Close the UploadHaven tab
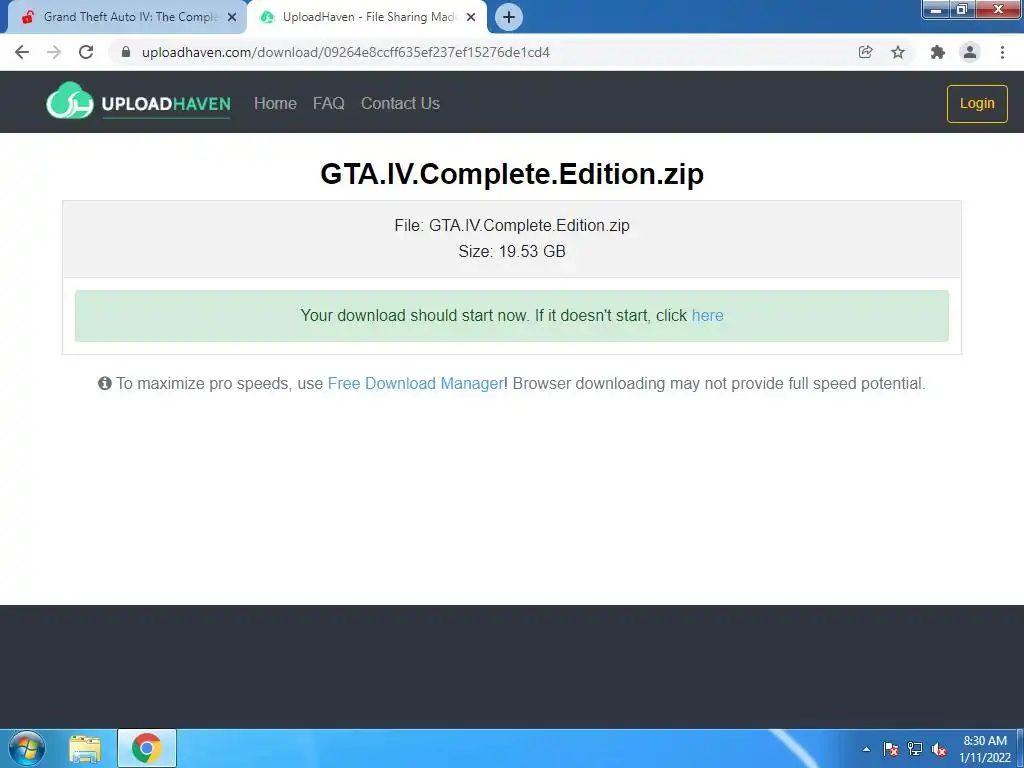1024x768 pixels. point(471,17)
